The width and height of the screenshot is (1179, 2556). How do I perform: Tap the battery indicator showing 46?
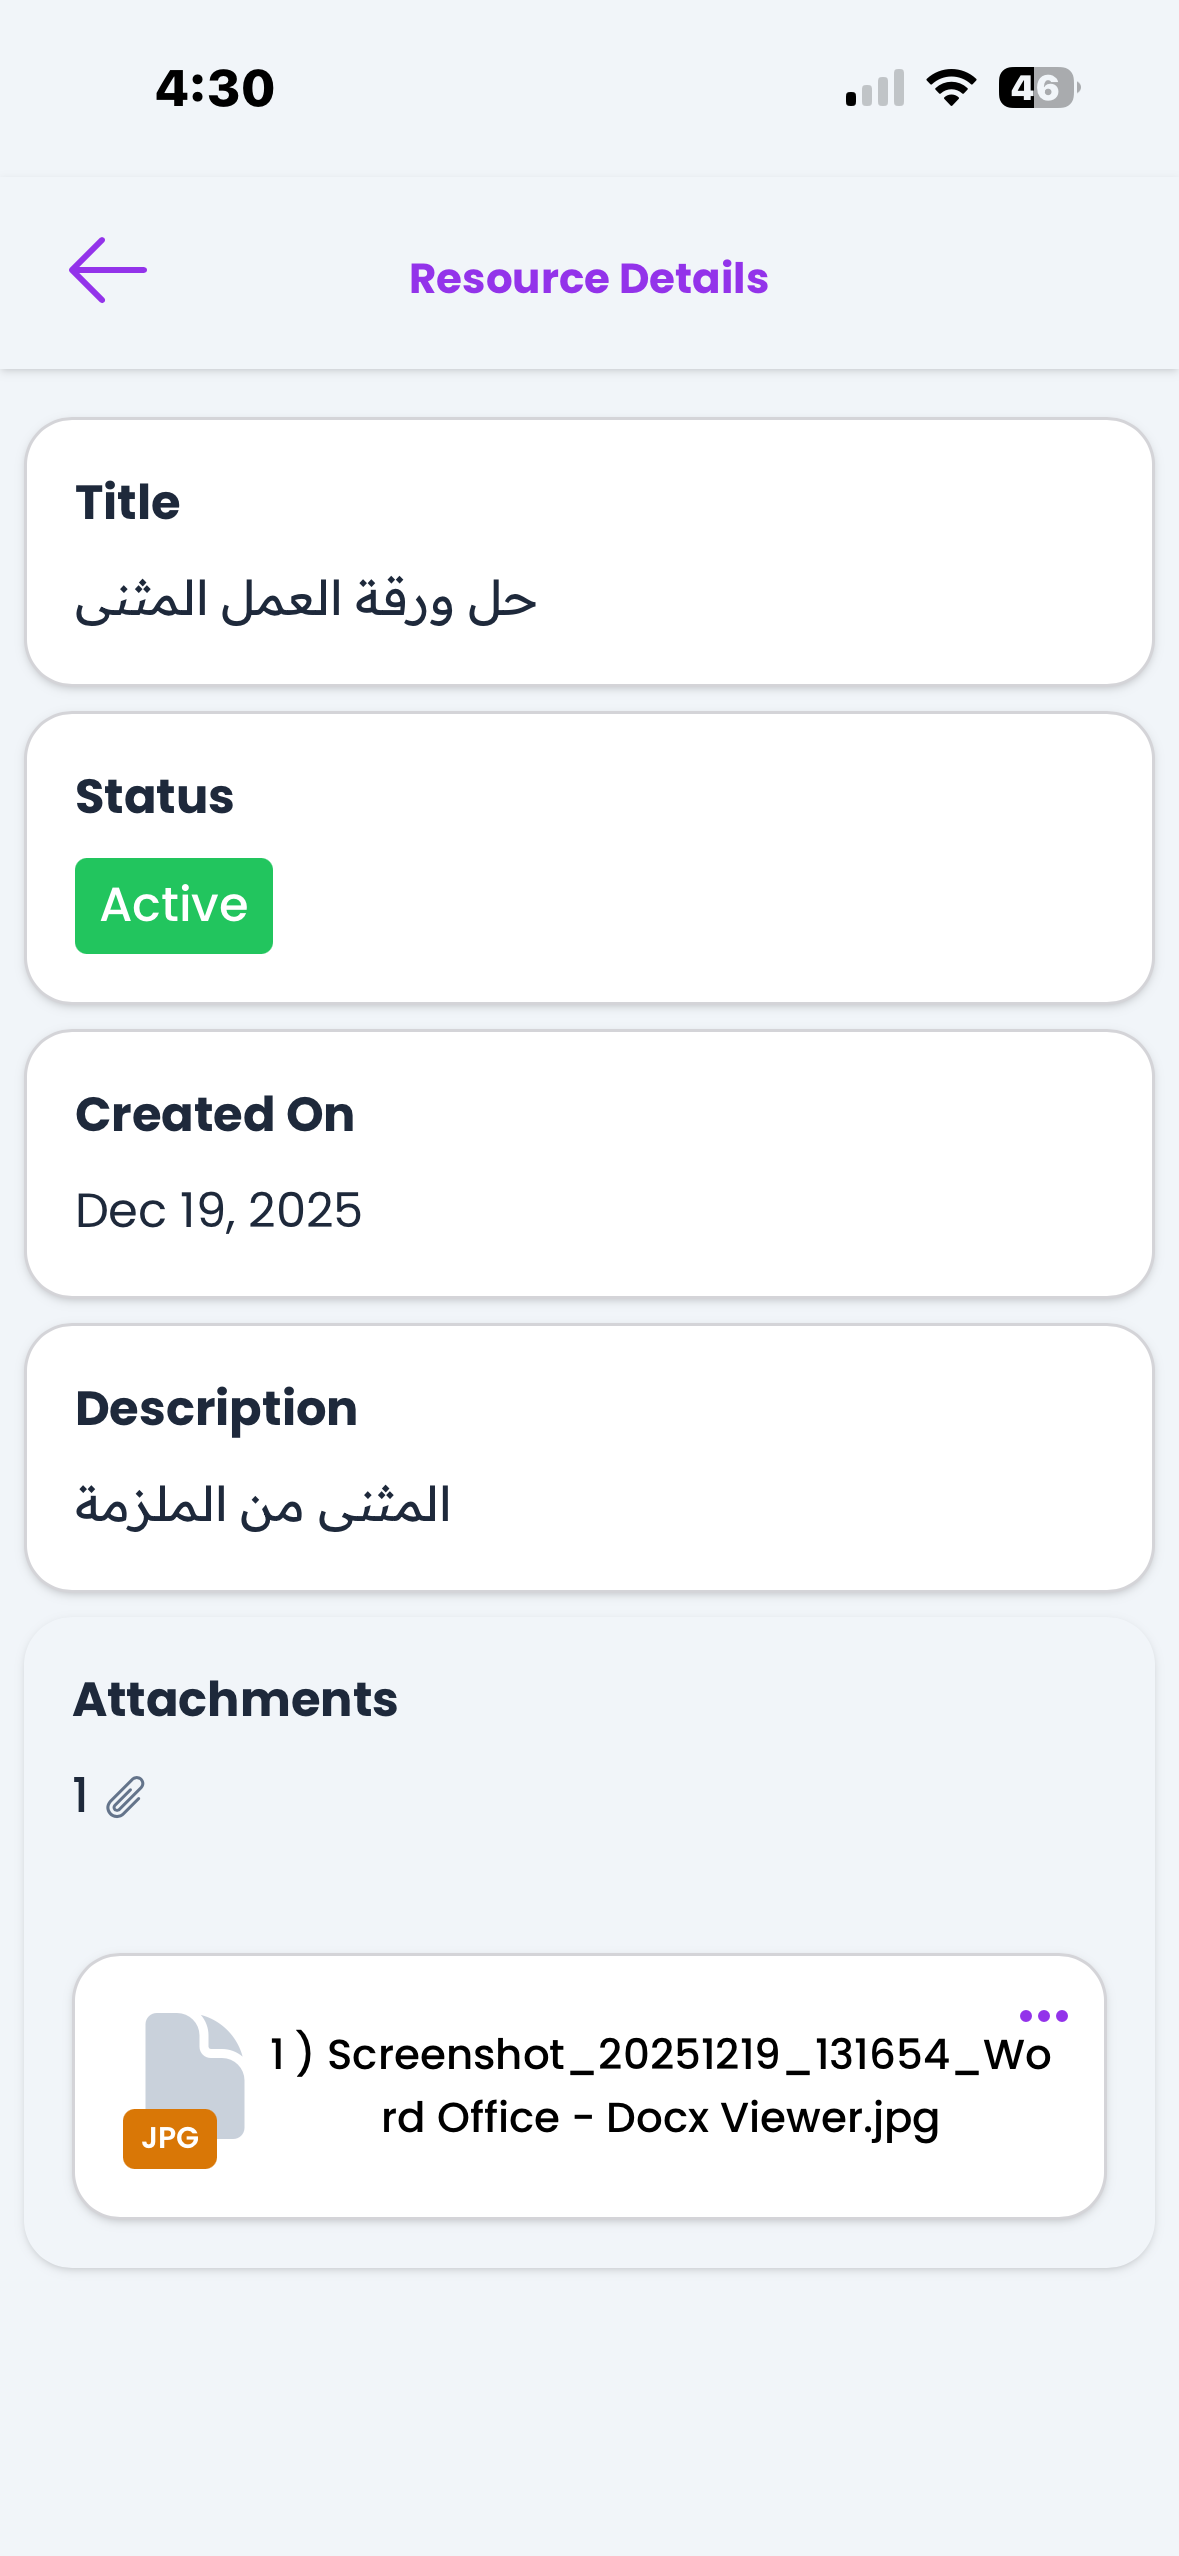click(x=1038, y=88)
